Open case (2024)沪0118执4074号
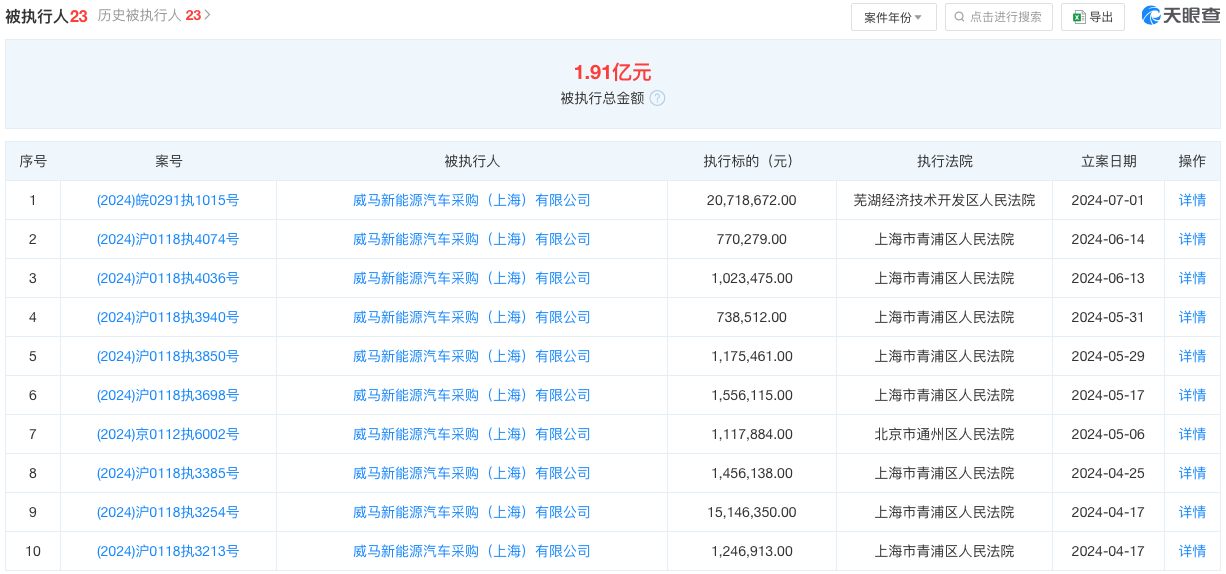Viewport: 1226px width, 574px height. pyautogui.click(x=168, y=239)
